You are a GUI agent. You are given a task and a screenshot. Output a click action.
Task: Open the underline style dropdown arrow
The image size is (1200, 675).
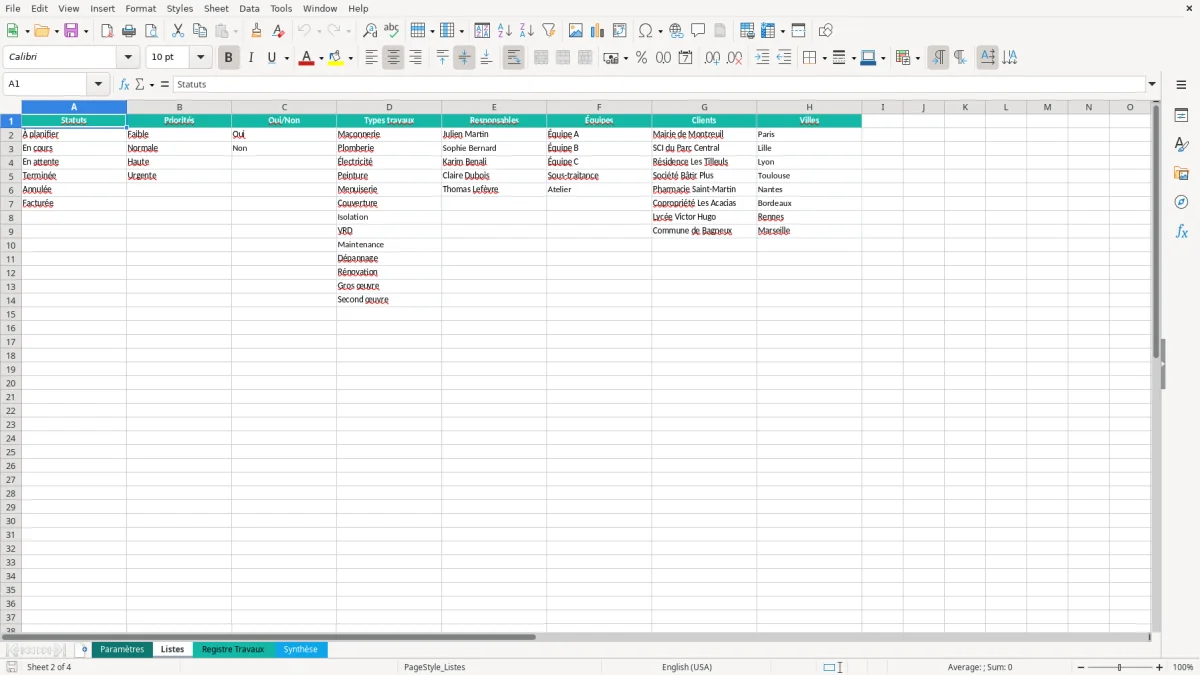(286, 58)
